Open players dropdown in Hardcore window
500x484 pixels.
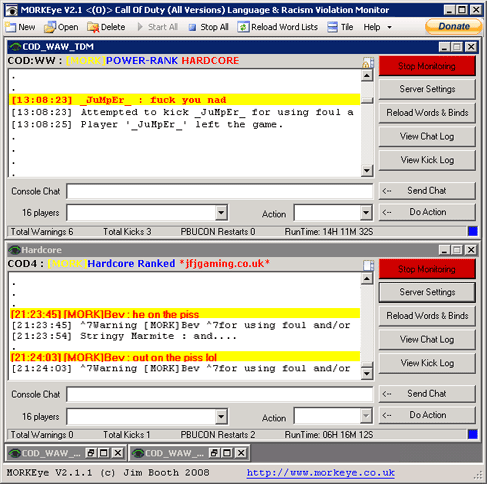[221, 416]
